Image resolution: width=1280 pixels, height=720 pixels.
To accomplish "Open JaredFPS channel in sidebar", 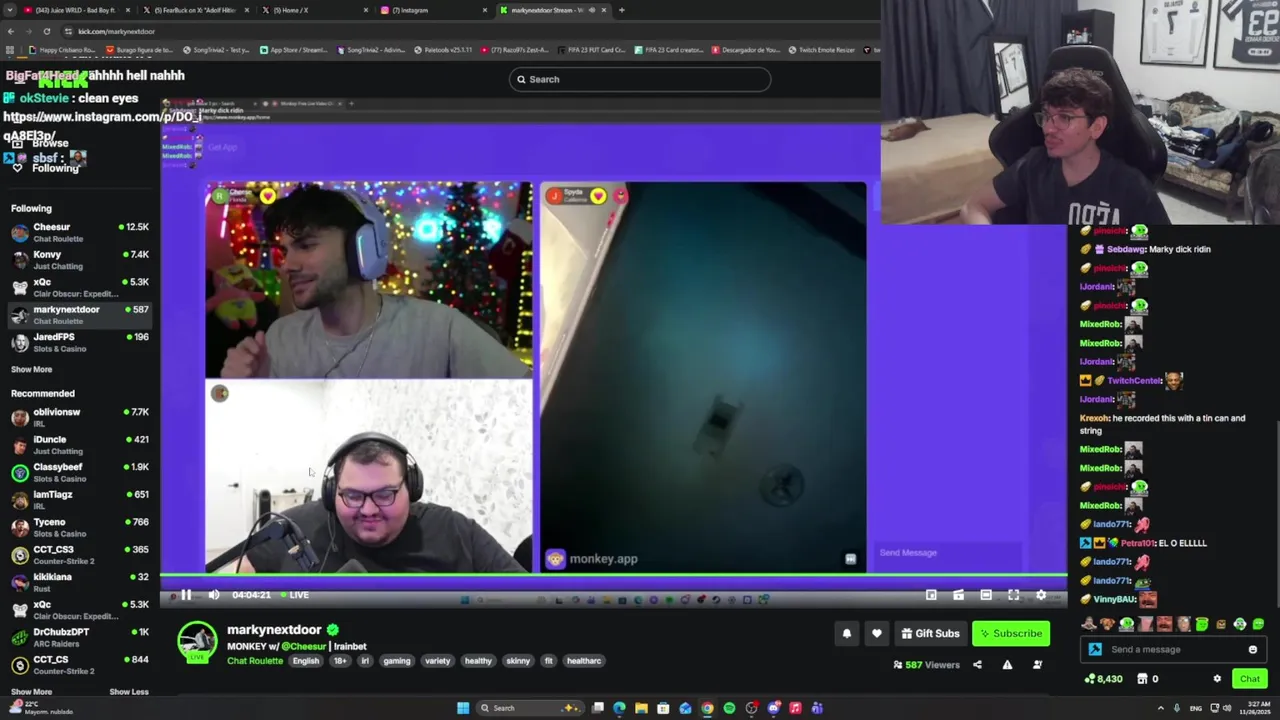I will pyautogui.click(x=80, y=343).
